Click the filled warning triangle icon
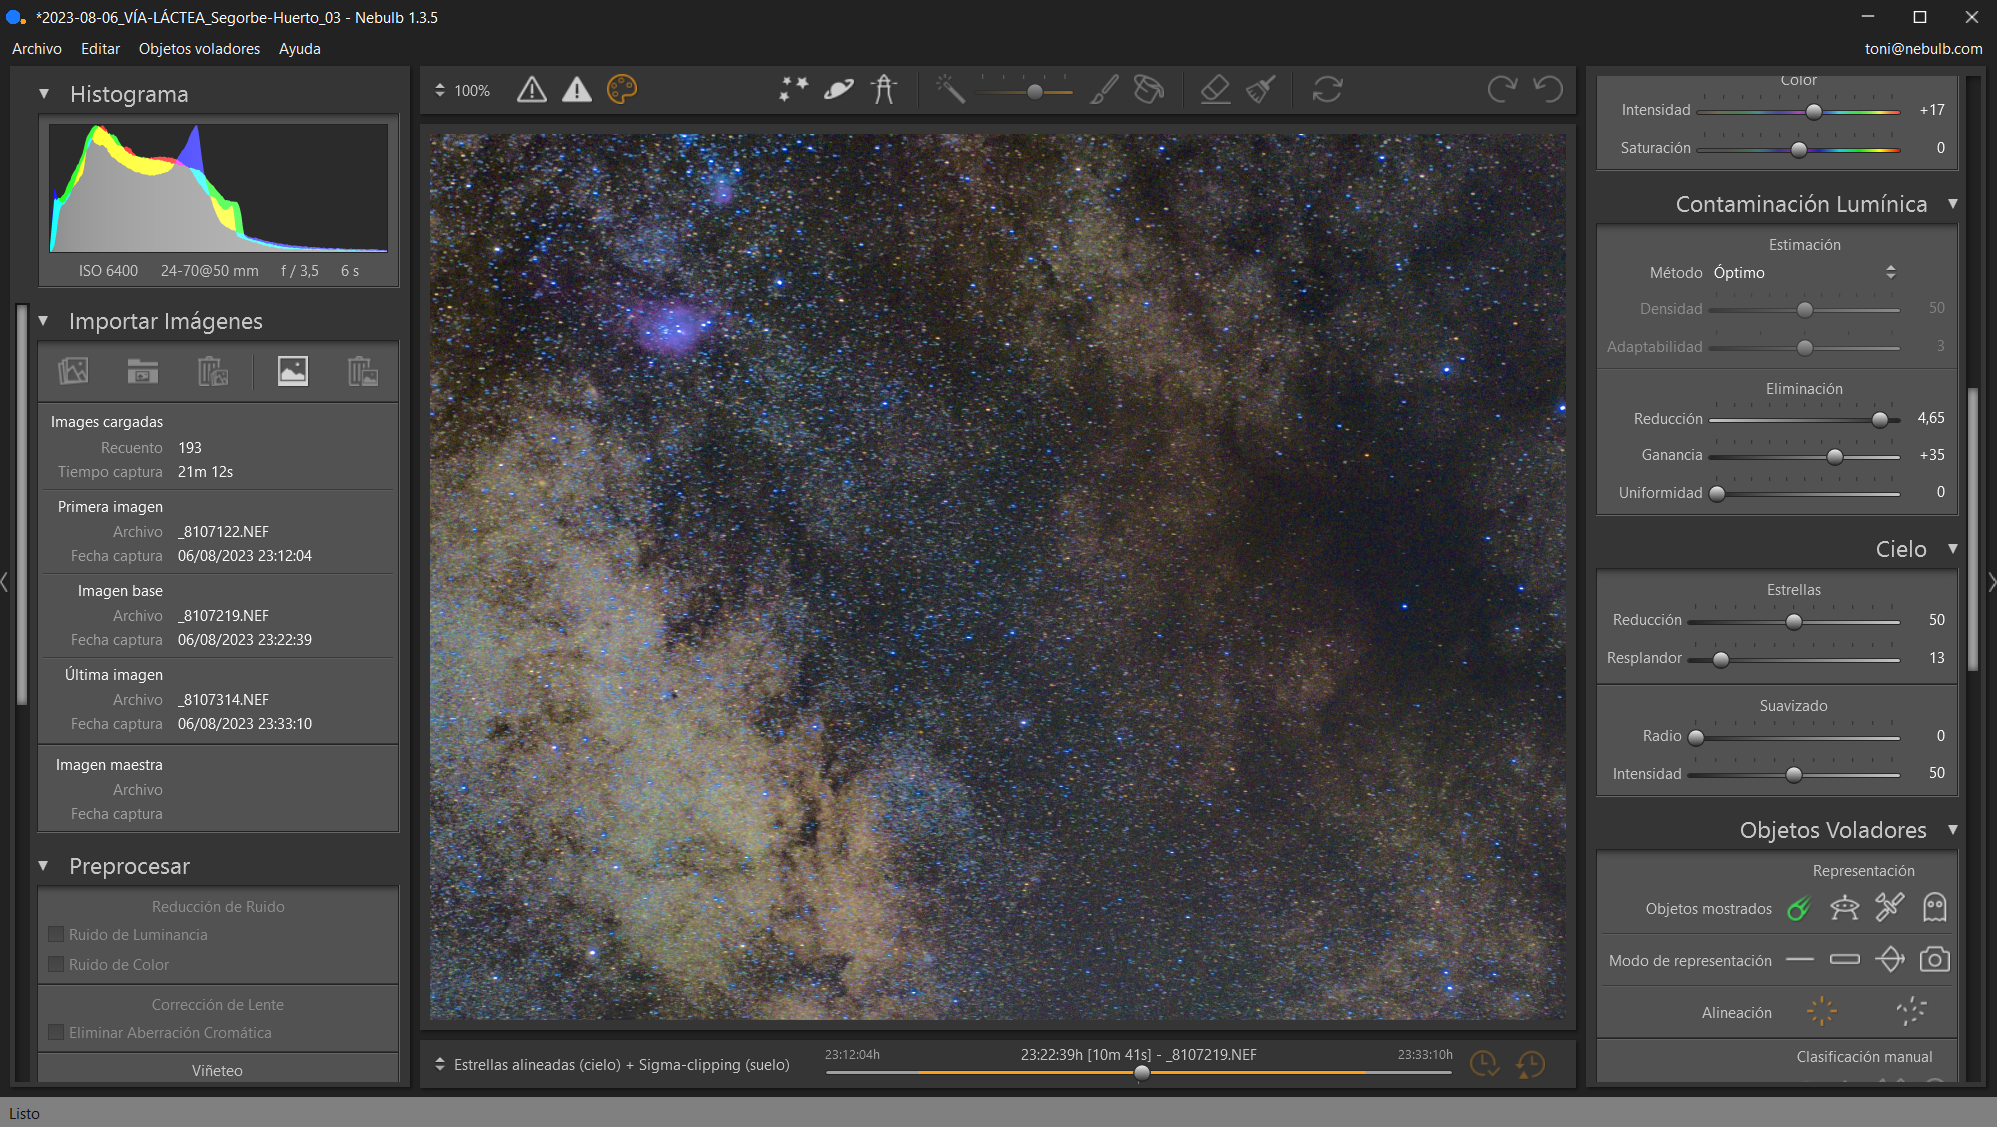Image resolution: width=1997 pixels, height=1127 pixels. [577, 90]
